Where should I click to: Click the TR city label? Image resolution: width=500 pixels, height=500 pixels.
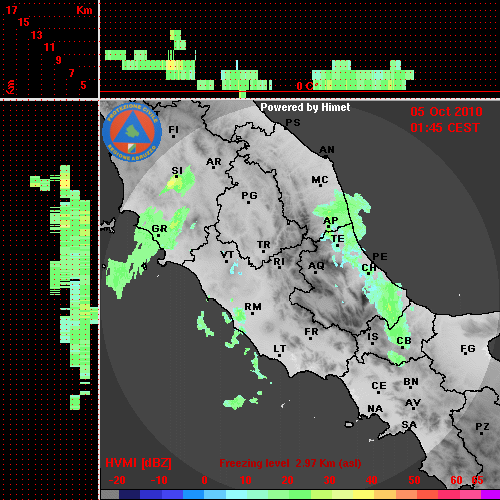(263, 245)
